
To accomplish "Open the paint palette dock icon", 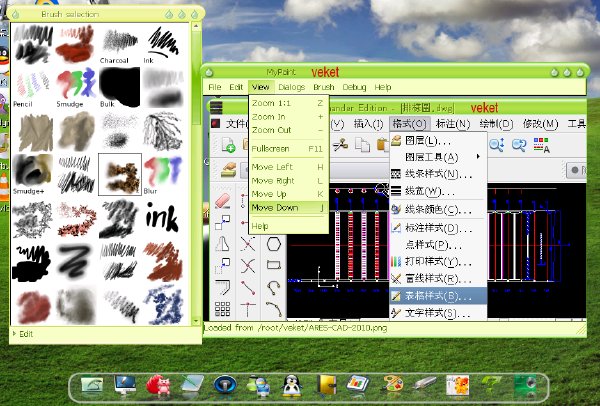I will tap(393, 384).
